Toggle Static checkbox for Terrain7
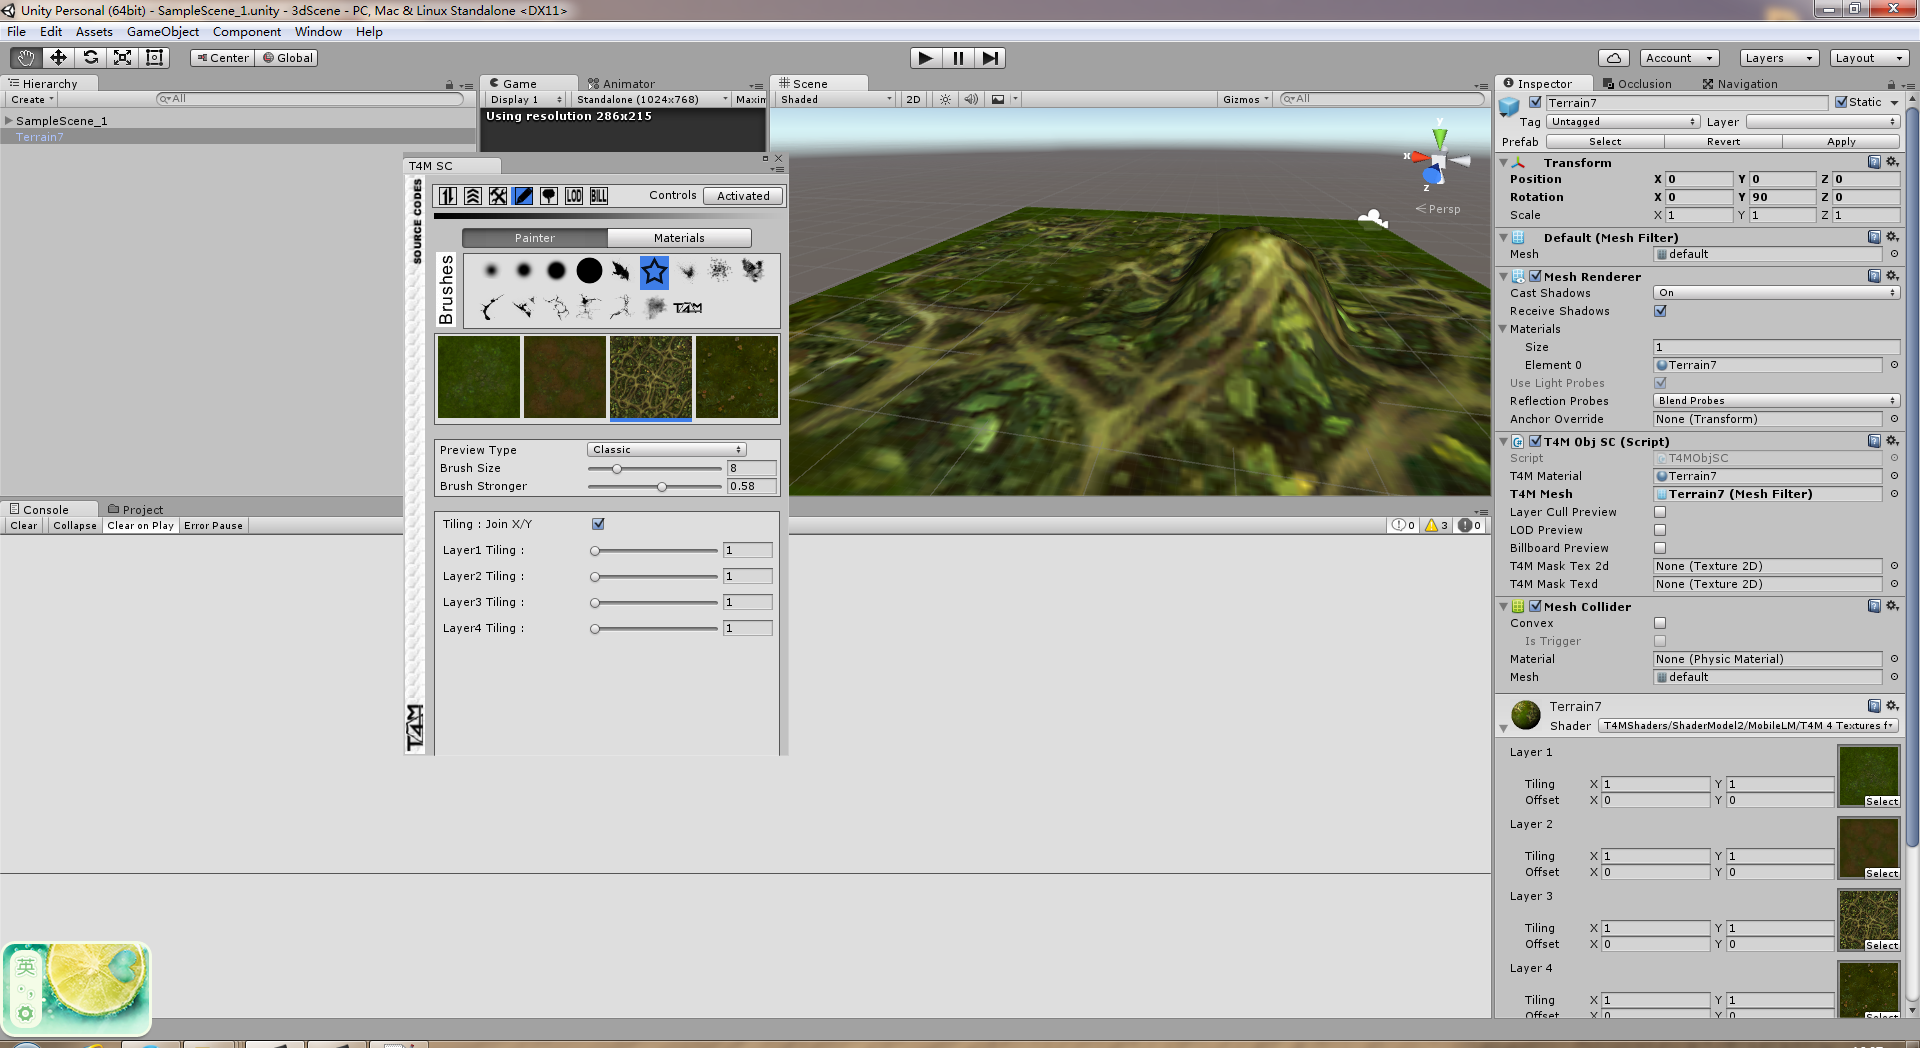This screenshot has height=1048, width=1920. pos(1841,102)
